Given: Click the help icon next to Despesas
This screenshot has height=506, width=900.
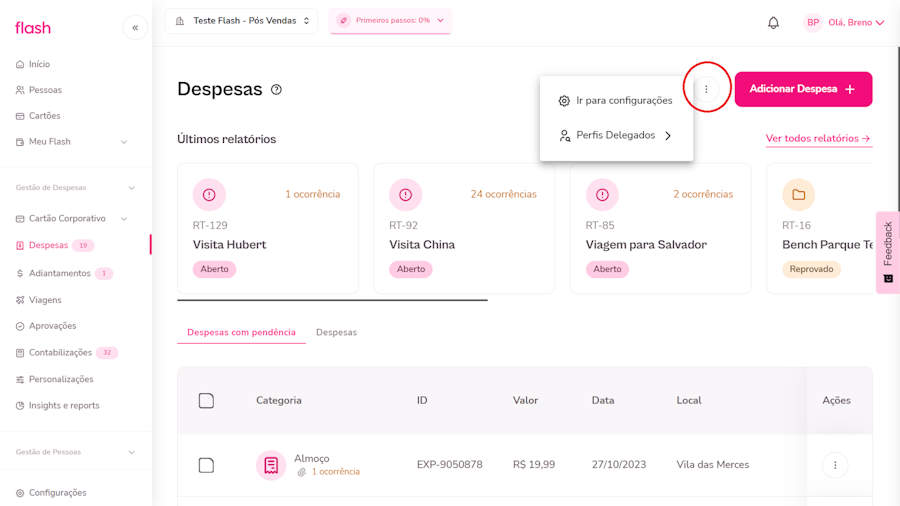Looking at the screenshot, I should click(x=276, y=89).
